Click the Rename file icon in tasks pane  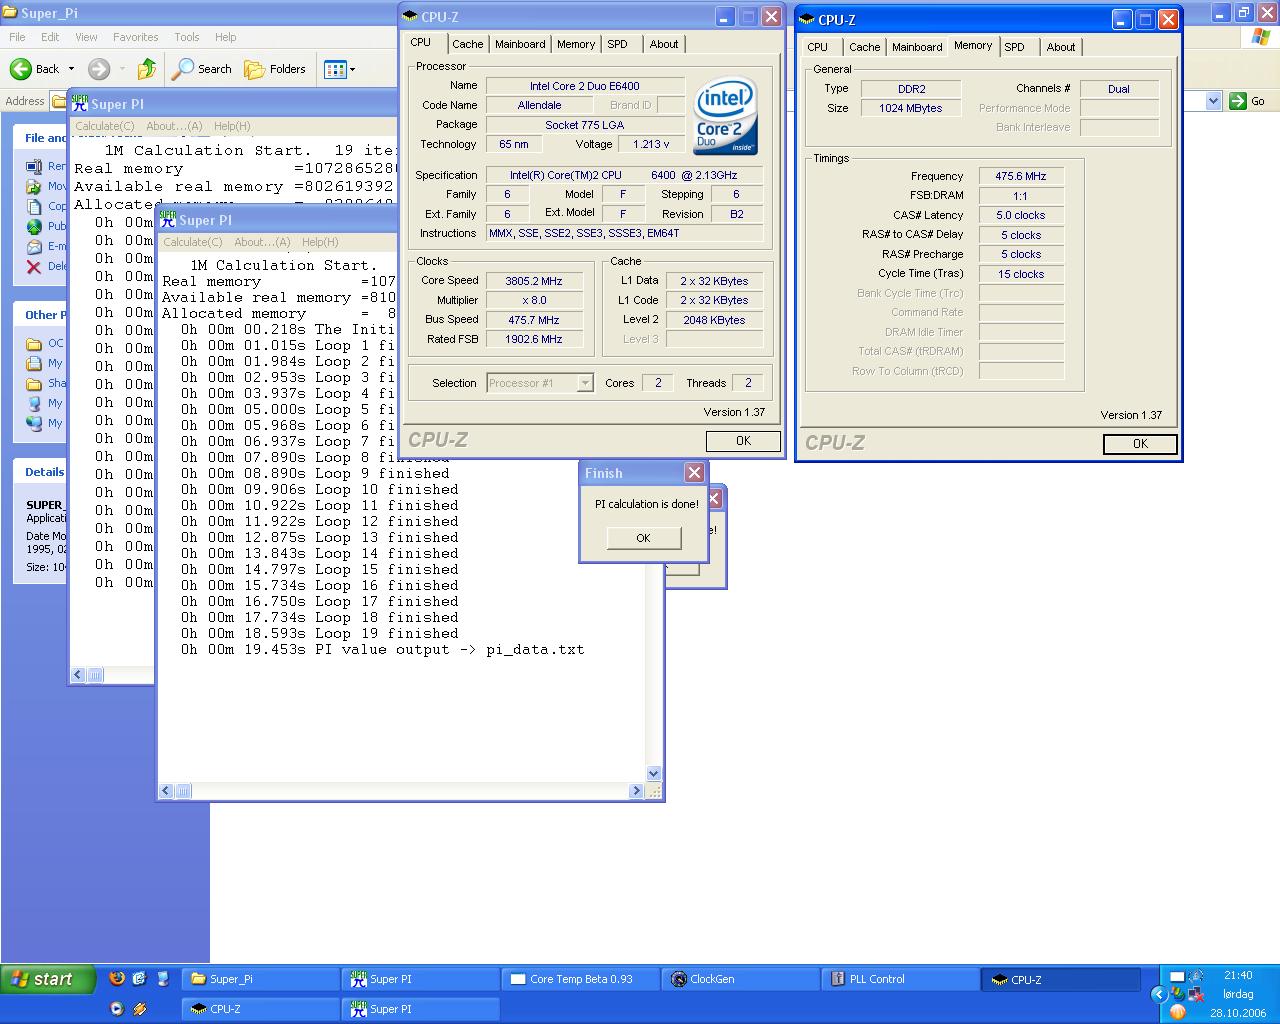(x=34, y=166)
